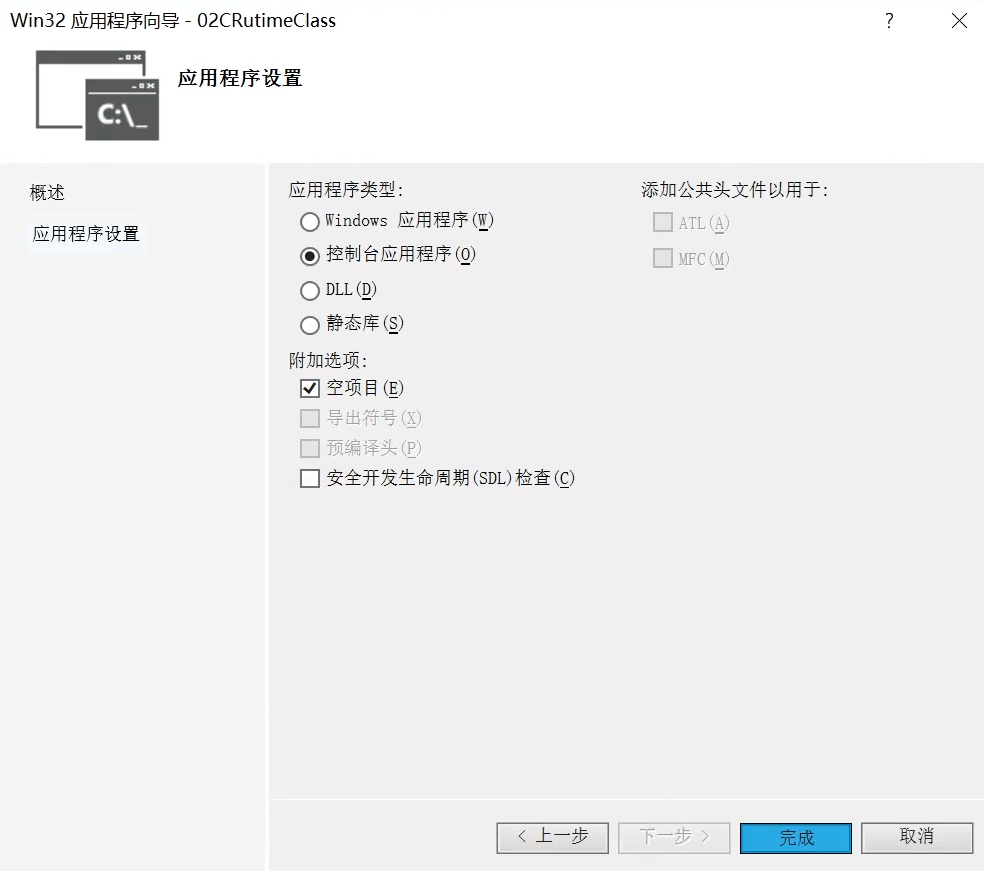Choose 静态库 (S) radio option
The width and height of the screenshot is (984, 871).
tap(309, 324)
